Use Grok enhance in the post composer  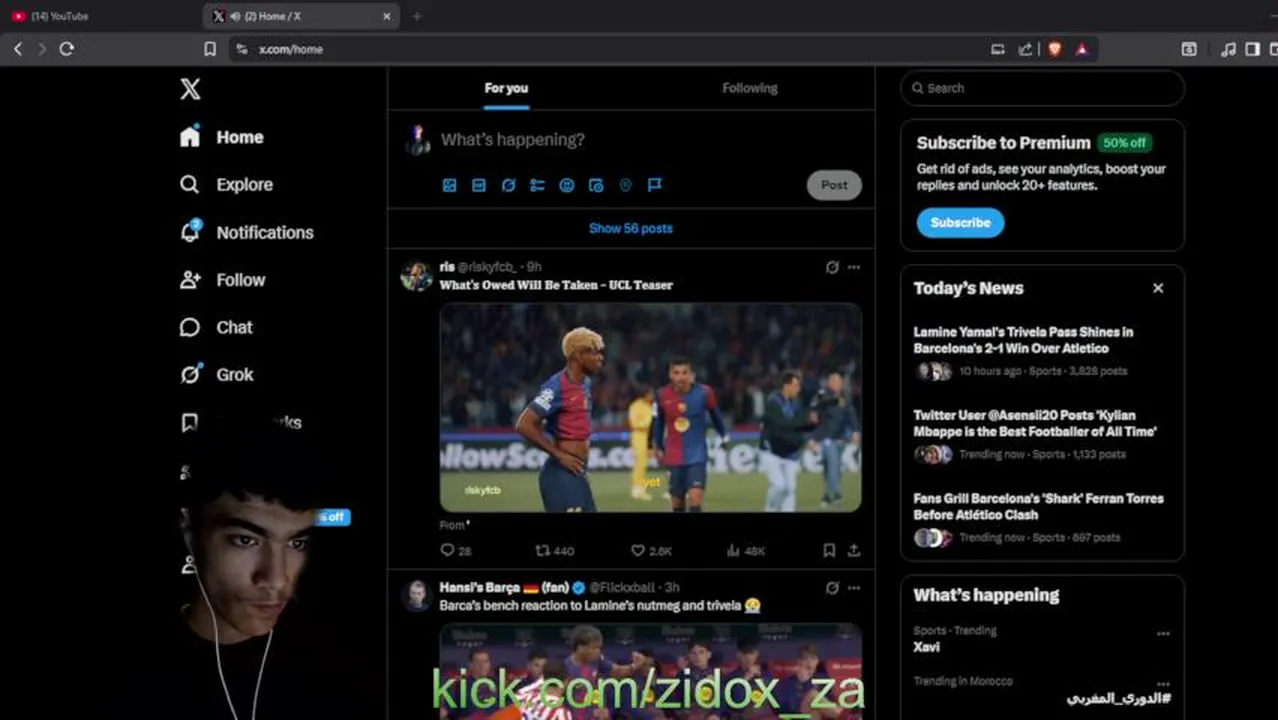pos(508,185)
